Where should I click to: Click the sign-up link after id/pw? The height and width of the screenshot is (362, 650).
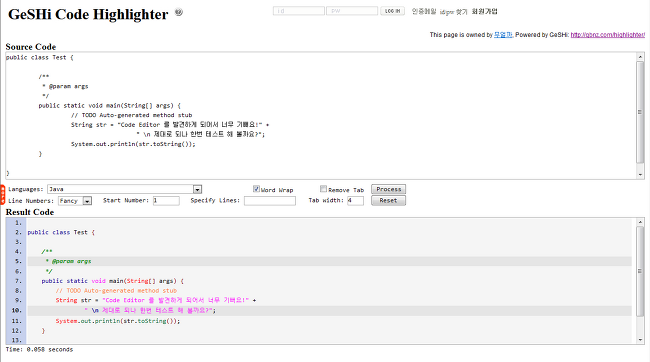[x=485, y=12]
